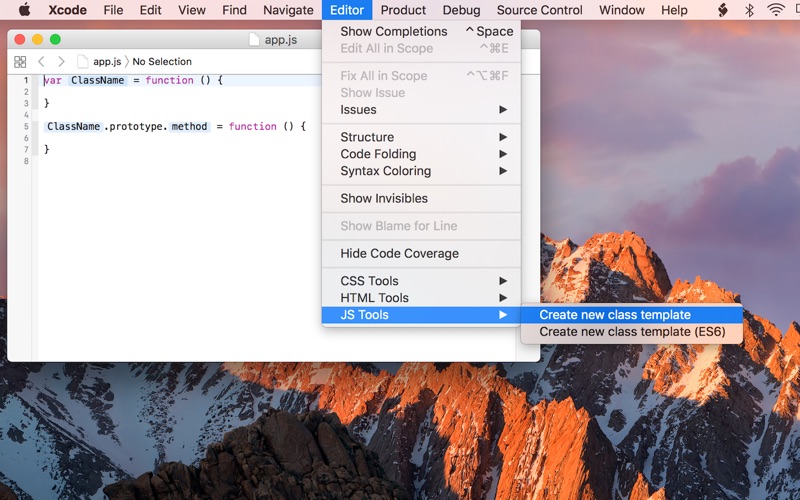Click line number 8 in the gutter
Viewport: 800px width, 500px height.
point(26,161)
